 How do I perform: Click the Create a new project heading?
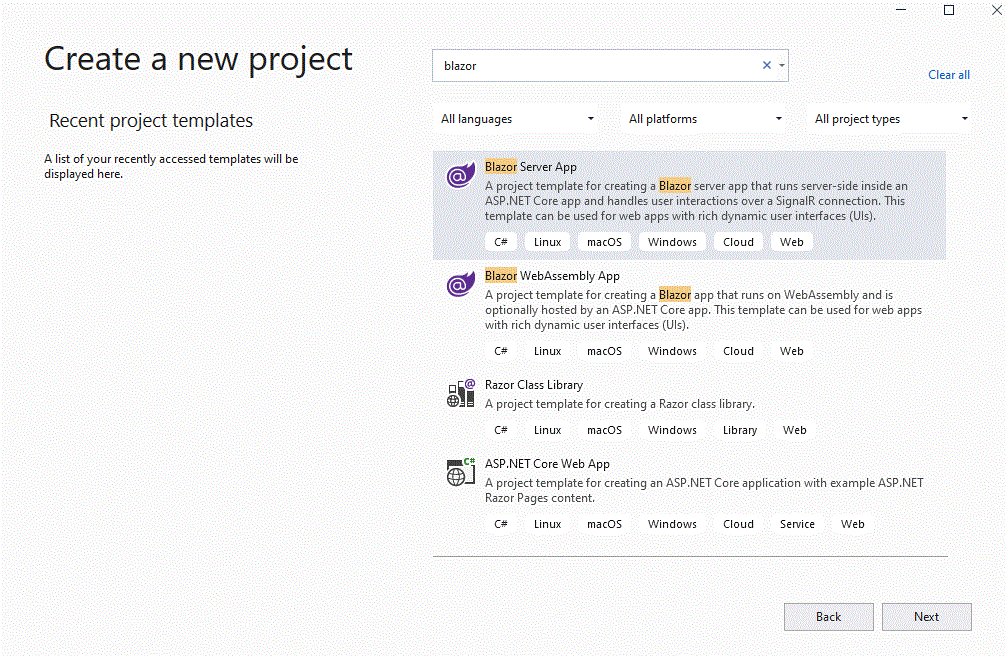point(198,60)
